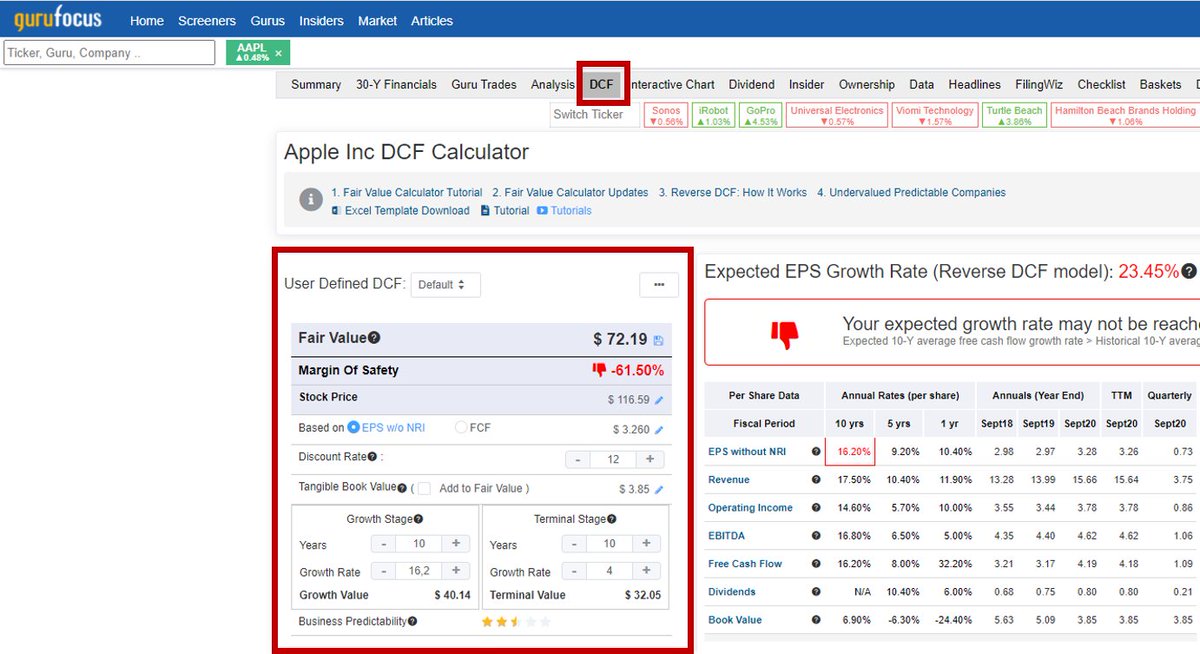
Task: Click the Free Cash Flow row link
Action: [x=745, y=564]
